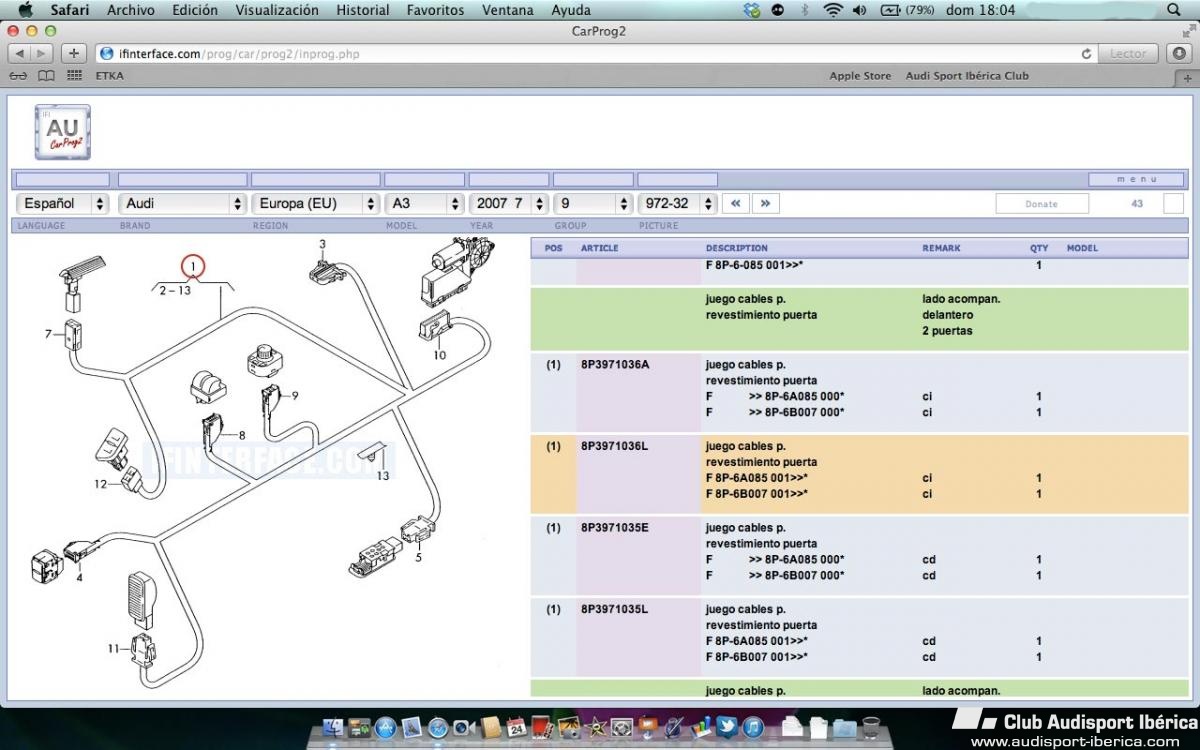Open a new tab with plus
The image size is (1200, 750).
[1188, 77]
